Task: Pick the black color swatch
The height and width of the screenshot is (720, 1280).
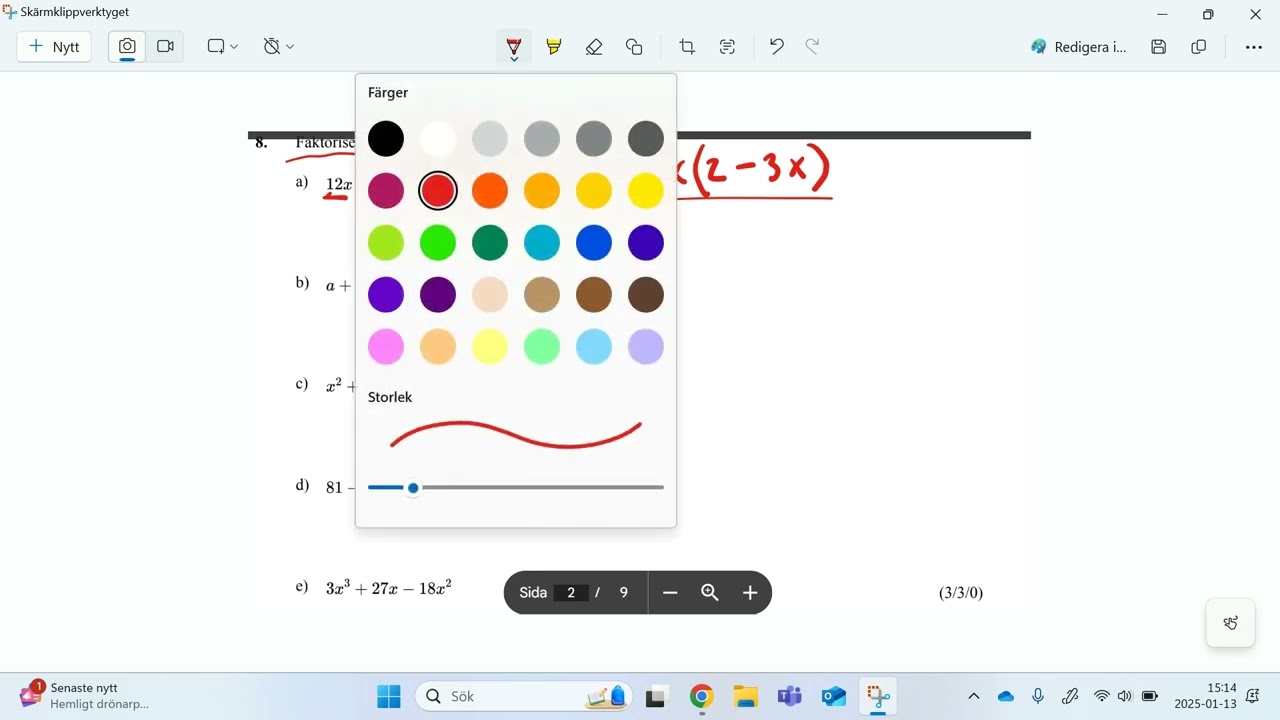Action: (386, 139)
